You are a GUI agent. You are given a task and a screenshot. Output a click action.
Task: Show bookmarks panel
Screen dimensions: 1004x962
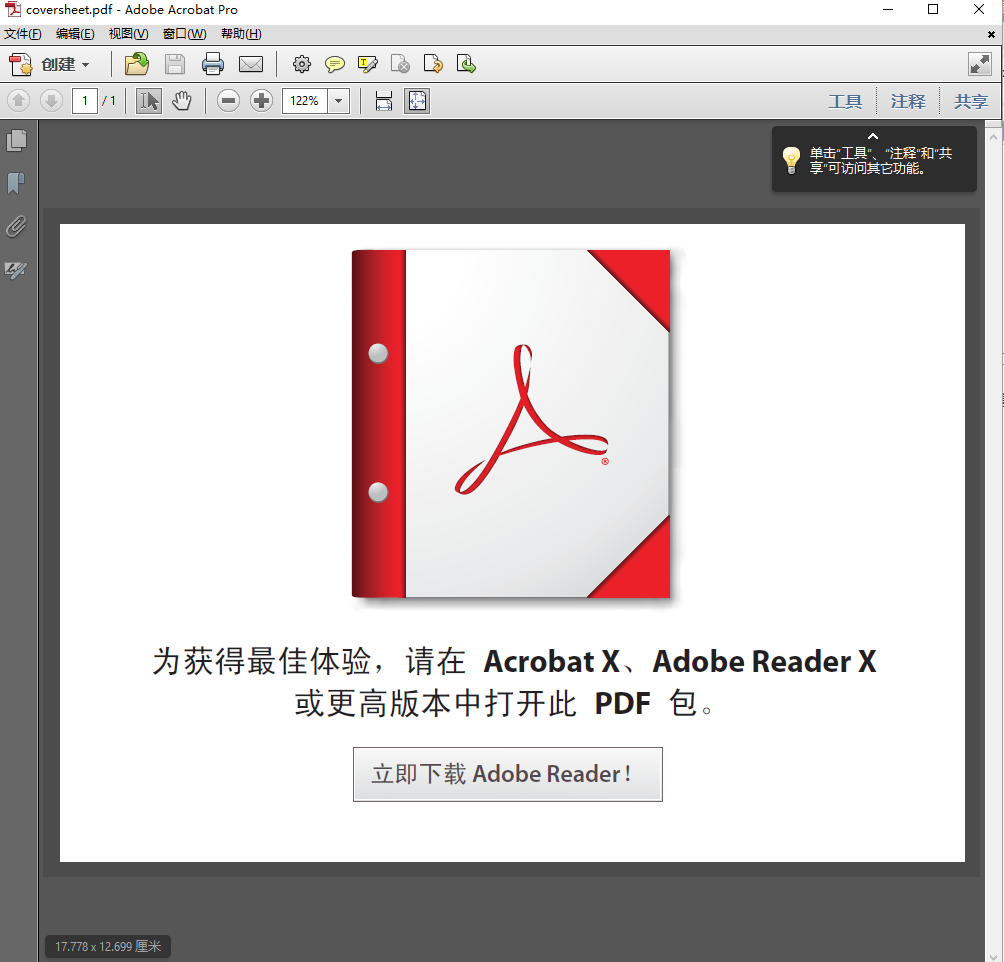point(16,183)
